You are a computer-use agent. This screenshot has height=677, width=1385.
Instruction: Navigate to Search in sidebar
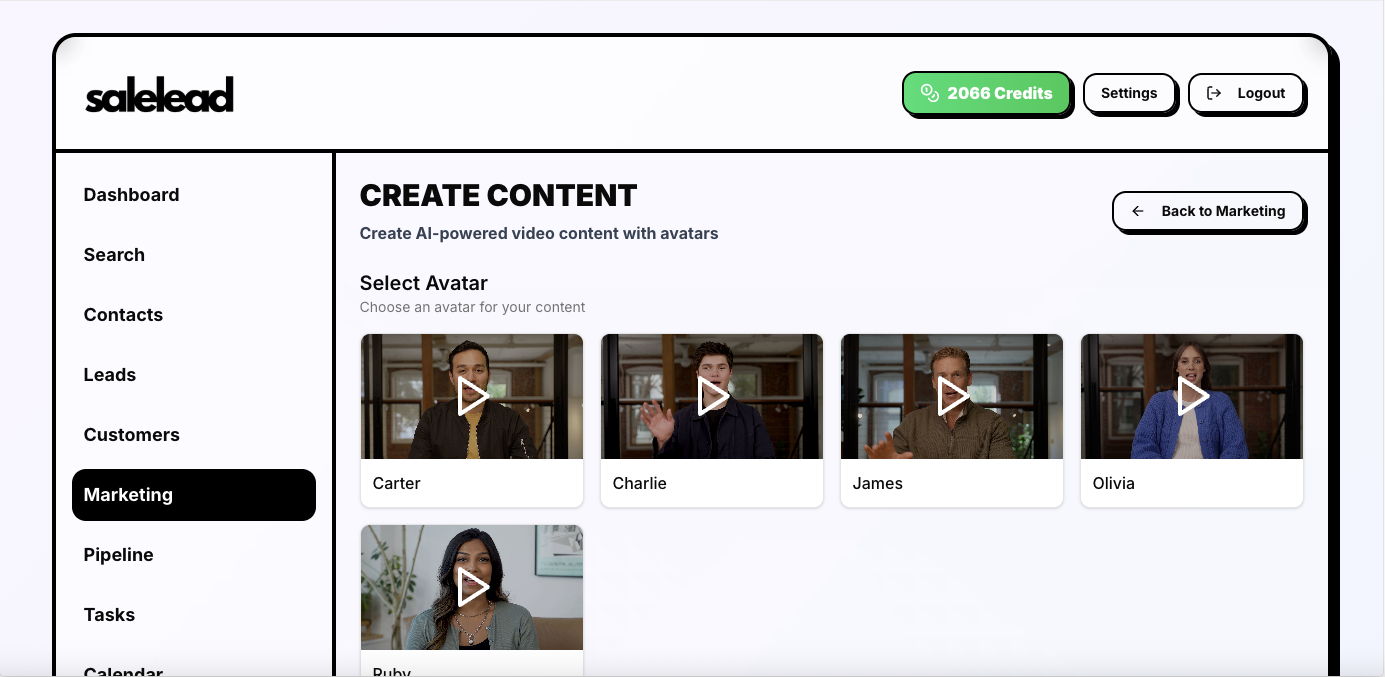114,255
